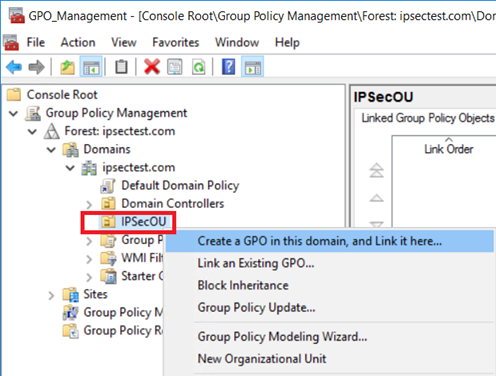Image resolution: width=496 pixels, height=376 pixels.
Task: Select Group Policy Management tree label
Action: (116, 113)
